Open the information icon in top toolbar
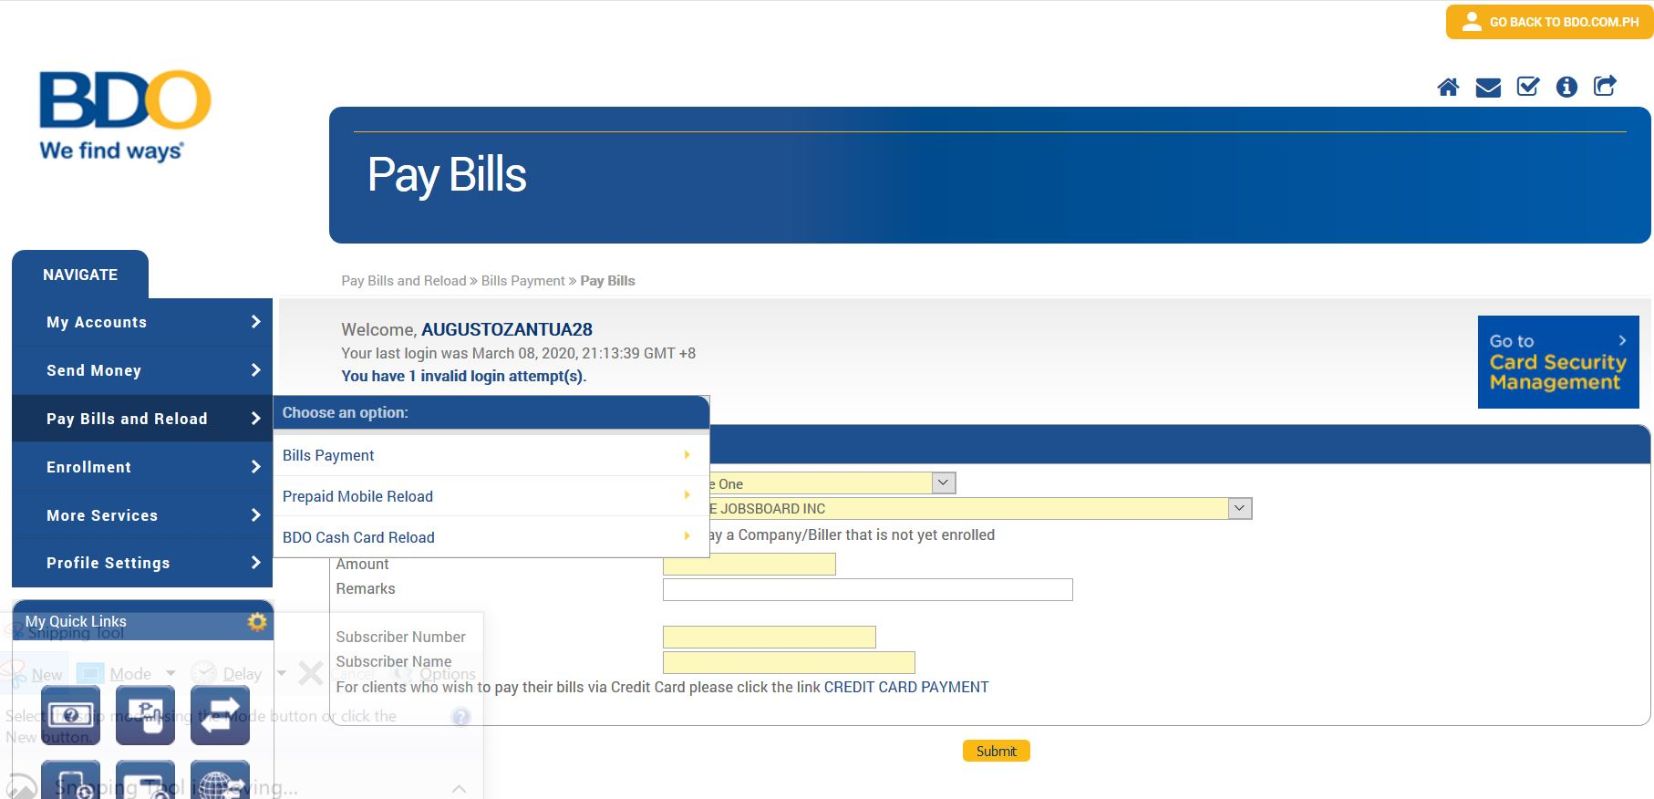Image resolution: width=1654 pixels, height=799 pixels. click(1567, 87)
